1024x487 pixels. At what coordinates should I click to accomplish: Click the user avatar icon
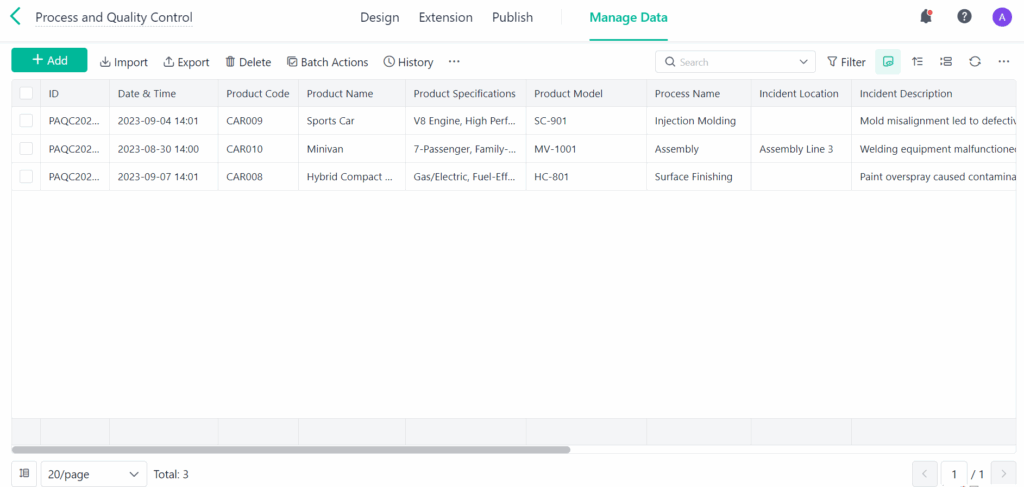click(1001, 17)
